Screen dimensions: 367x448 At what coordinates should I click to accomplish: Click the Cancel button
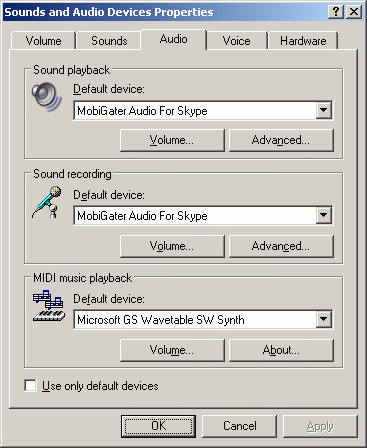pos(240,426)
